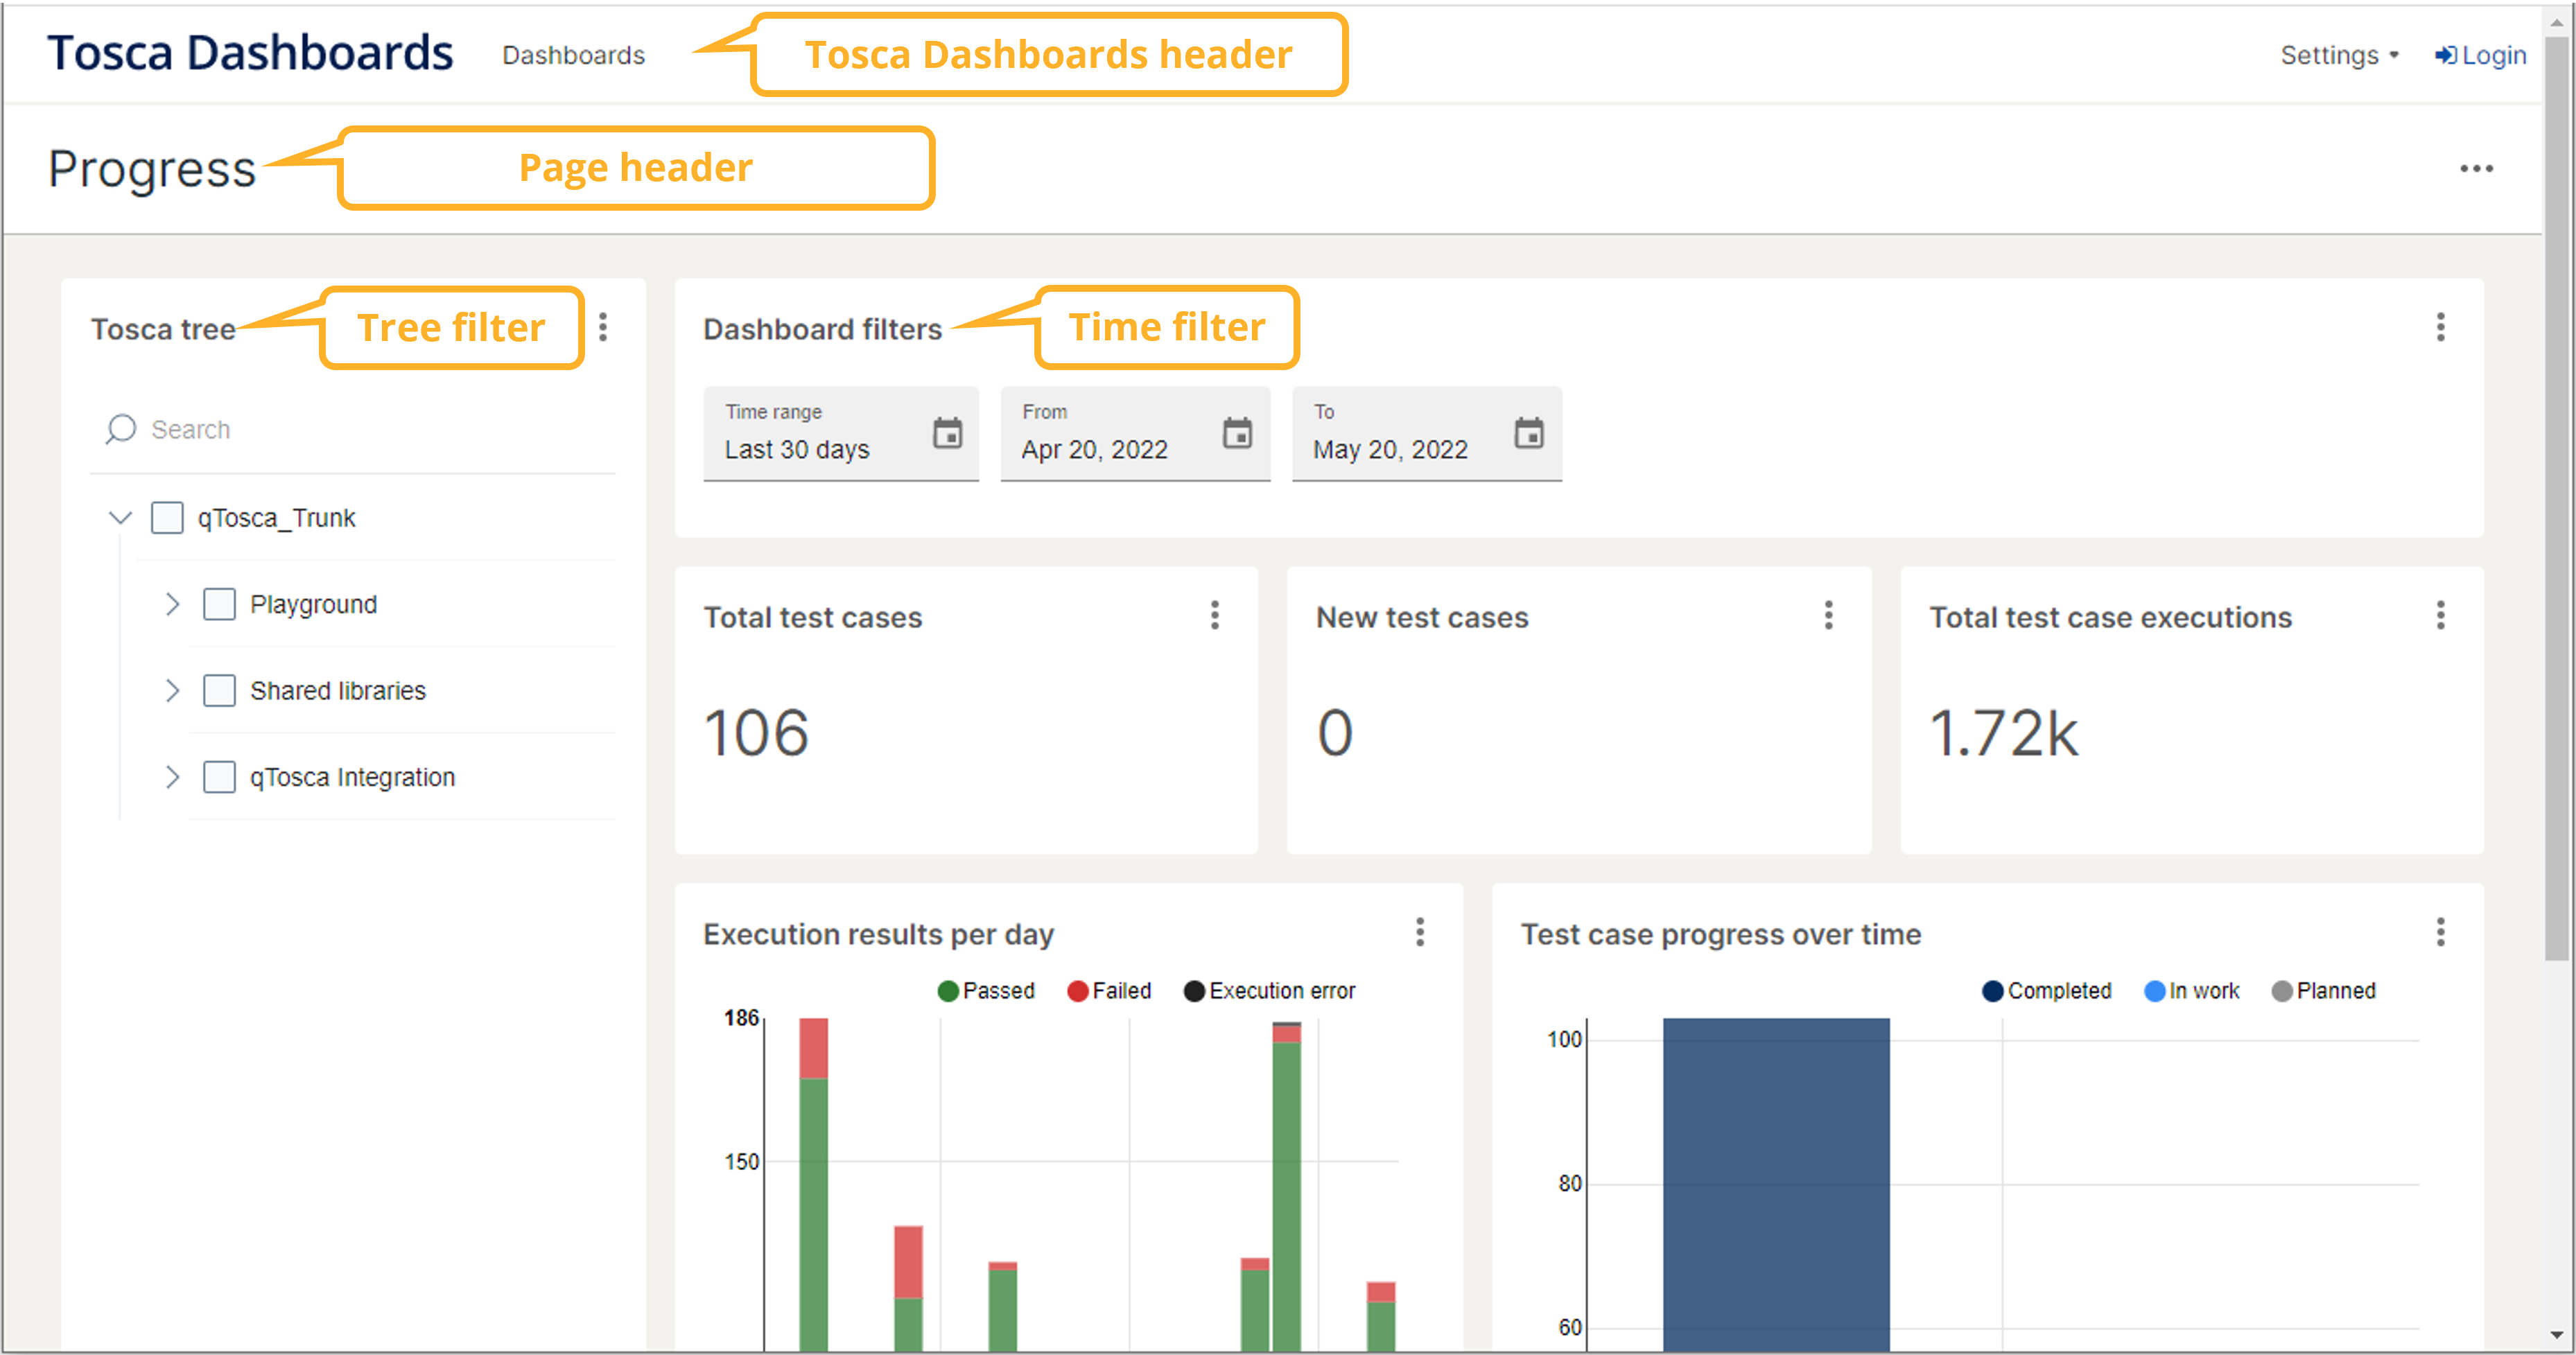
Task: Check the qTosca Integration checkbox
Action: [219, 777]
